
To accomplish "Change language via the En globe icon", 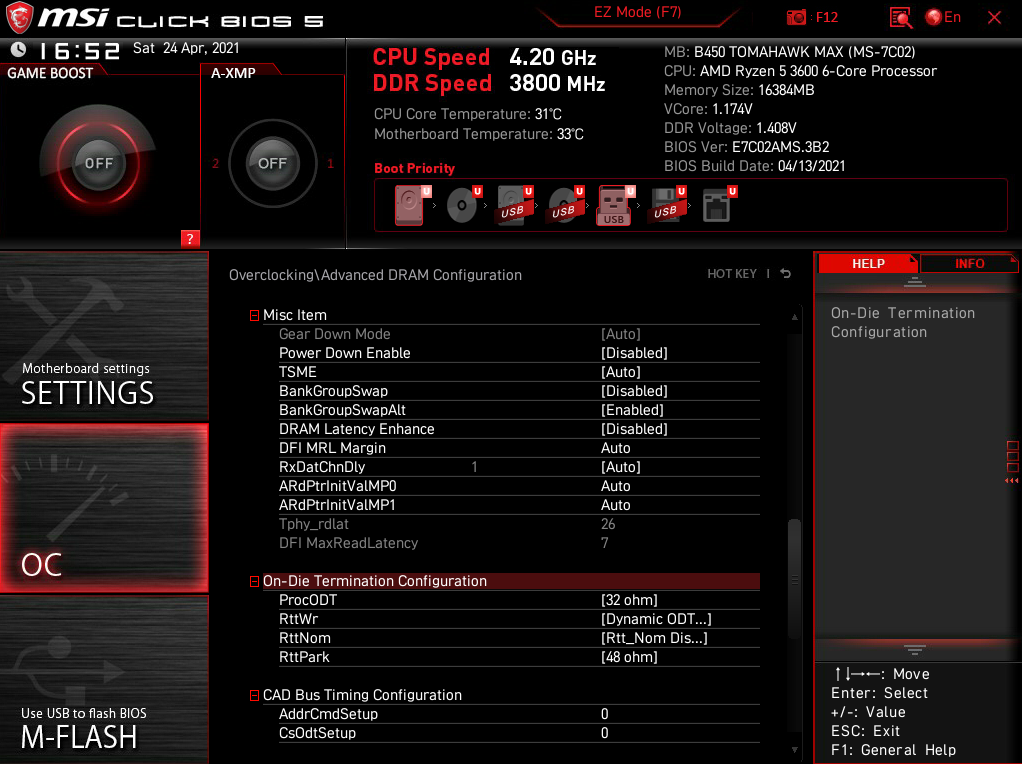I will [x=942, y=18].
